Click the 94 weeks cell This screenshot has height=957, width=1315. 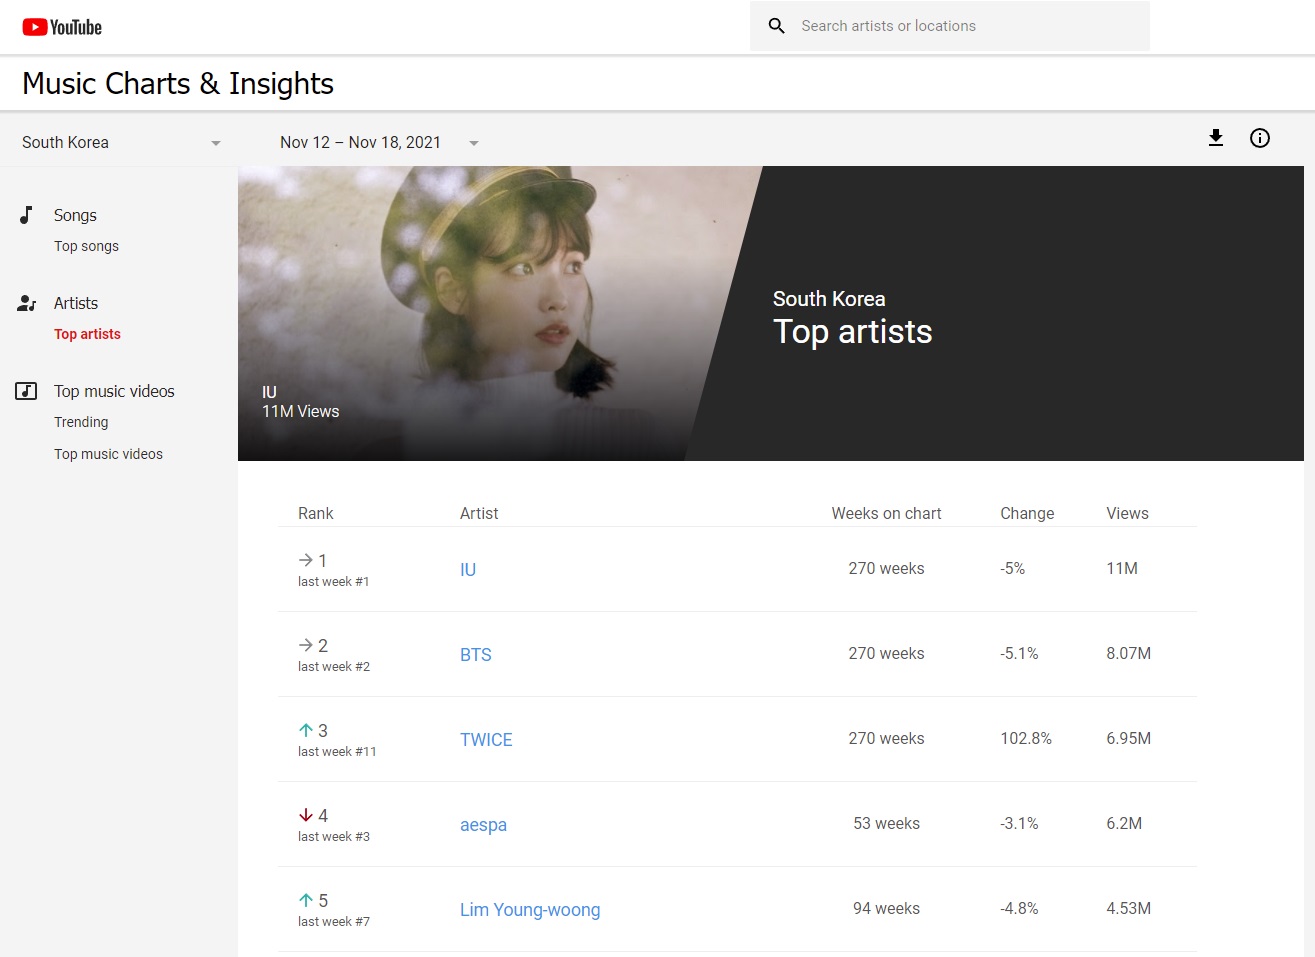886,908
